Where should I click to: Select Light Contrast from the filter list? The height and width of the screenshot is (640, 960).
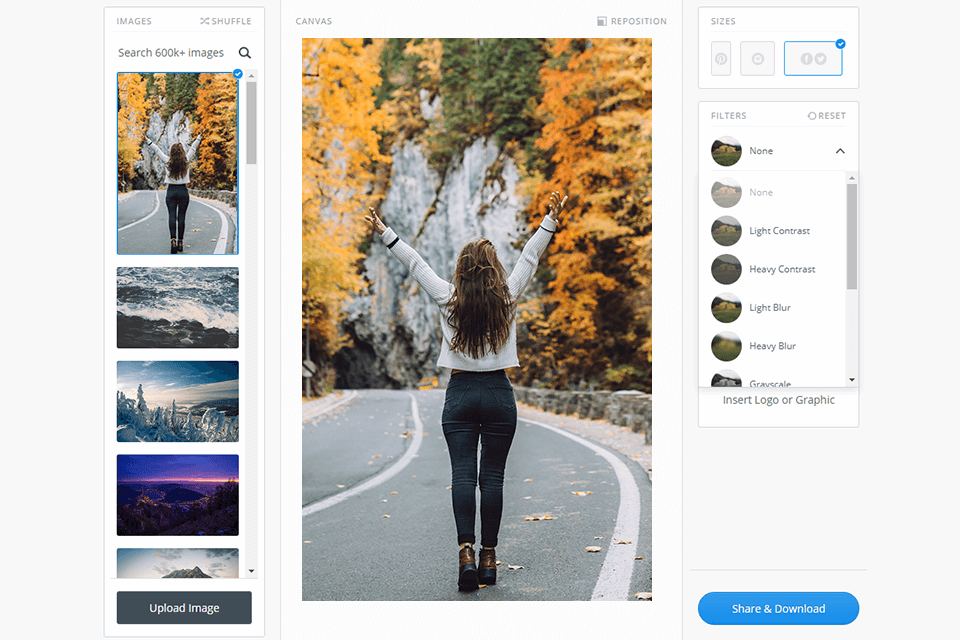click(x=779, y=231)
